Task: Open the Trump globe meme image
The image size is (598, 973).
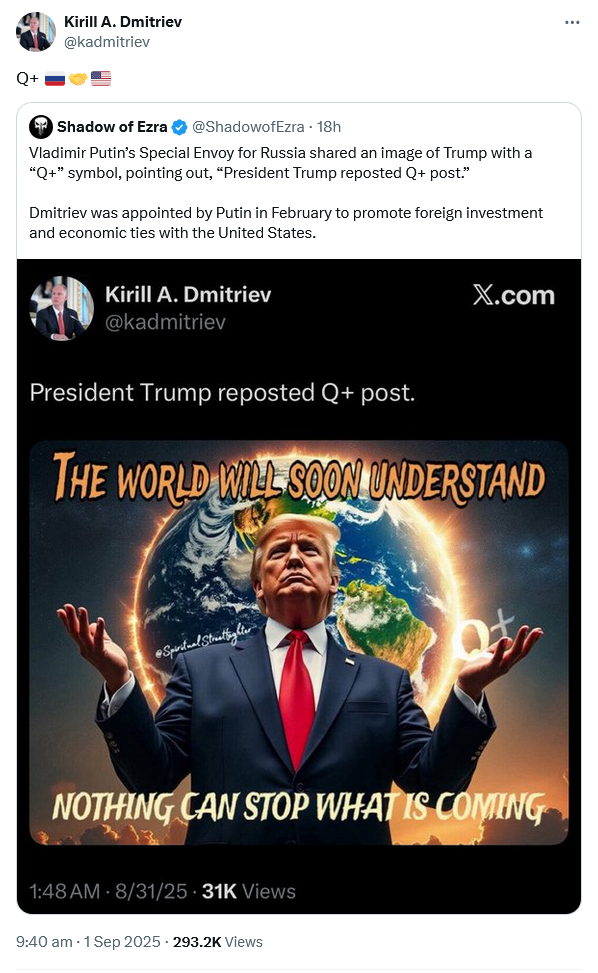Action: click(299, 643)
